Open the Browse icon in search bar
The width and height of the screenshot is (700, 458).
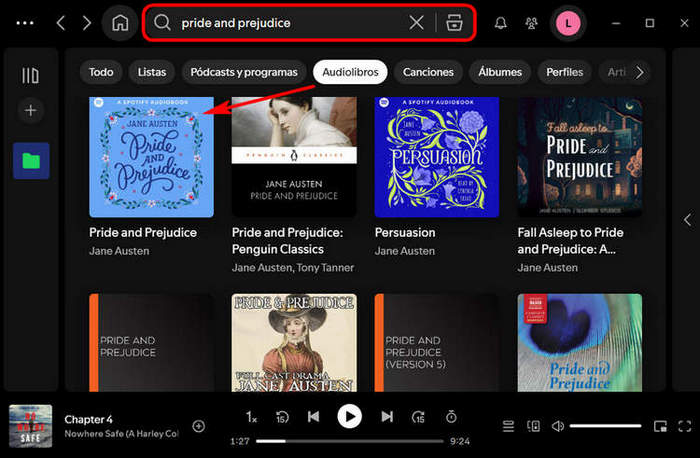point(454,22)
